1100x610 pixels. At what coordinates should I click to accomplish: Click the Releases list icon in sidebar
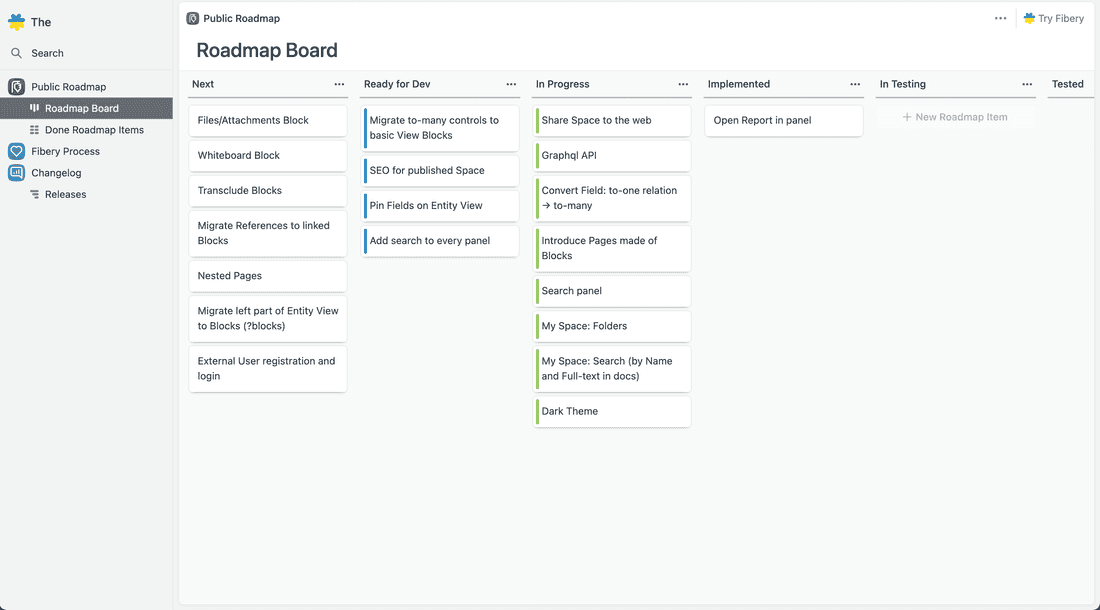pos(32,194)
